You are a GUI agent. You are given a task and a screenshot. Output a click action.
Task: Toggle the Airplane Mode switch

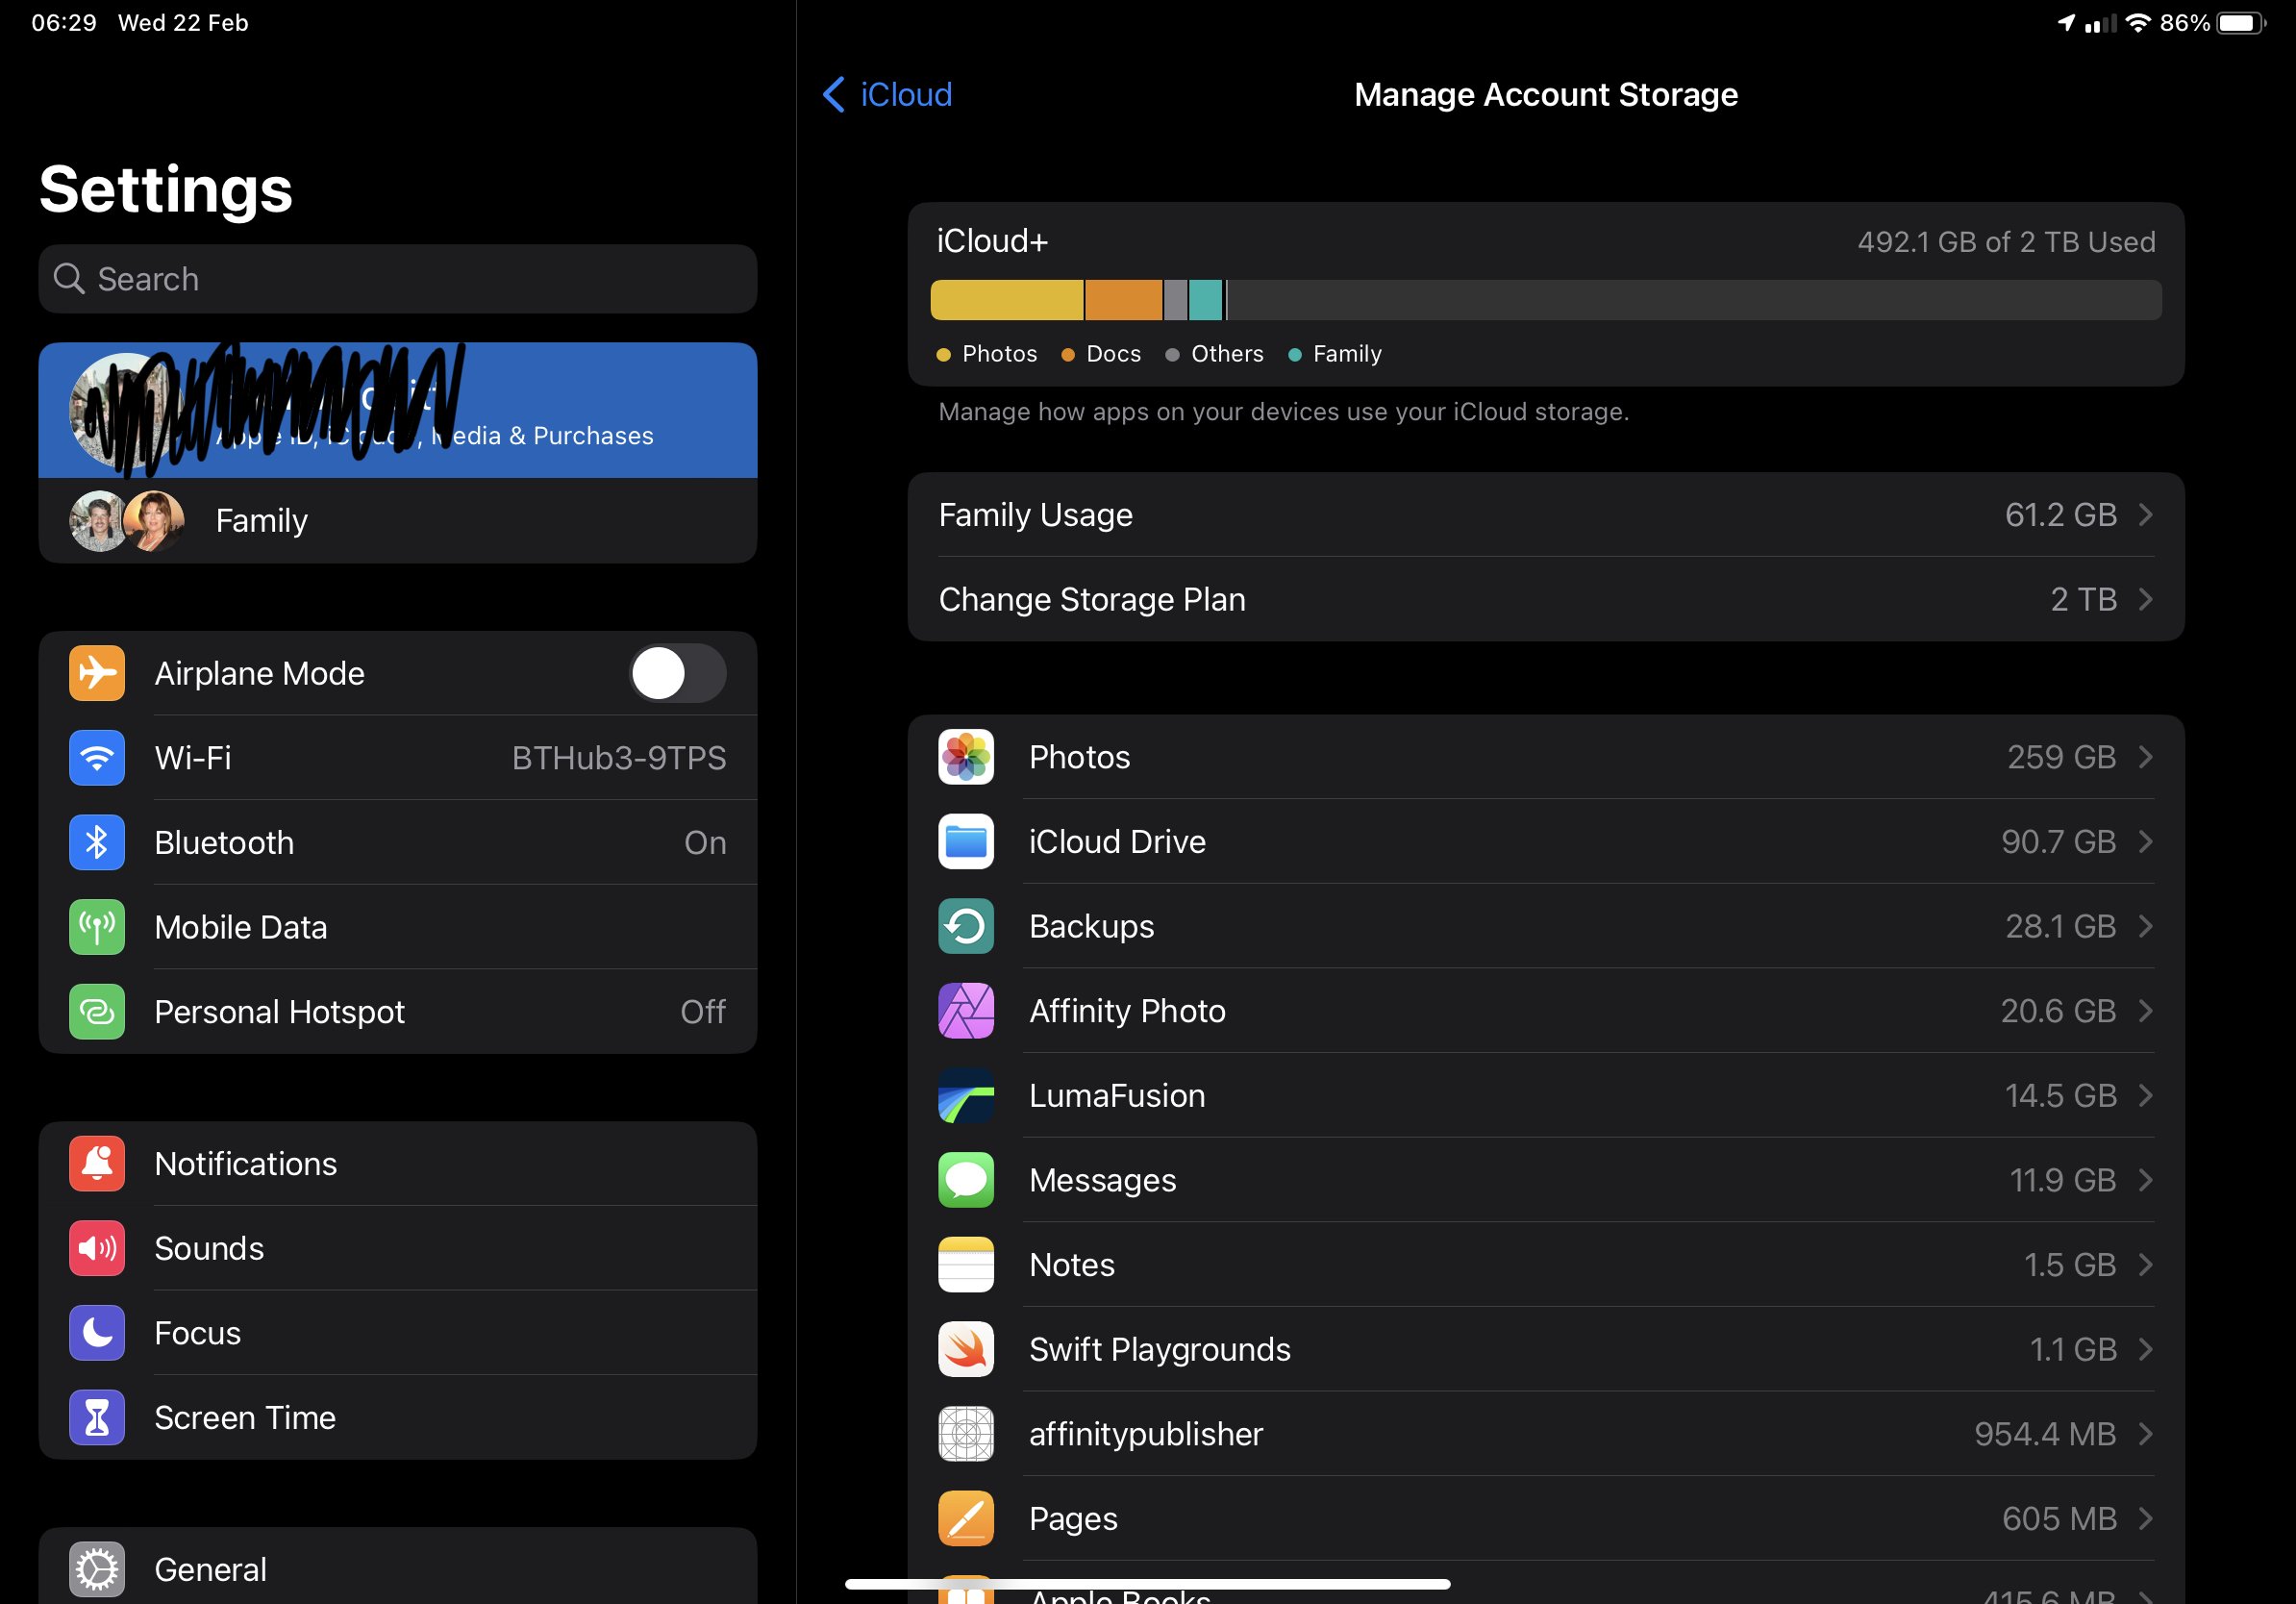pos(677,673)
